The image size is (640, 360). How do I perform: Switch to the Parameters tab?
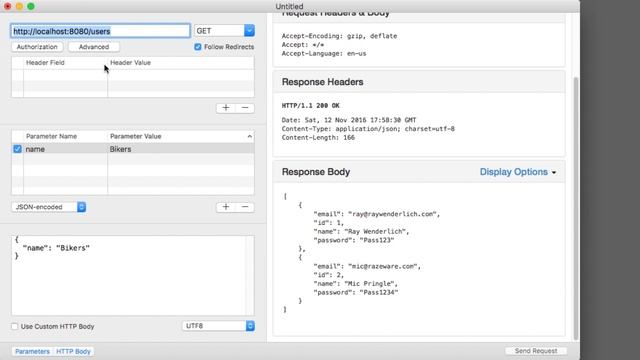32,351
